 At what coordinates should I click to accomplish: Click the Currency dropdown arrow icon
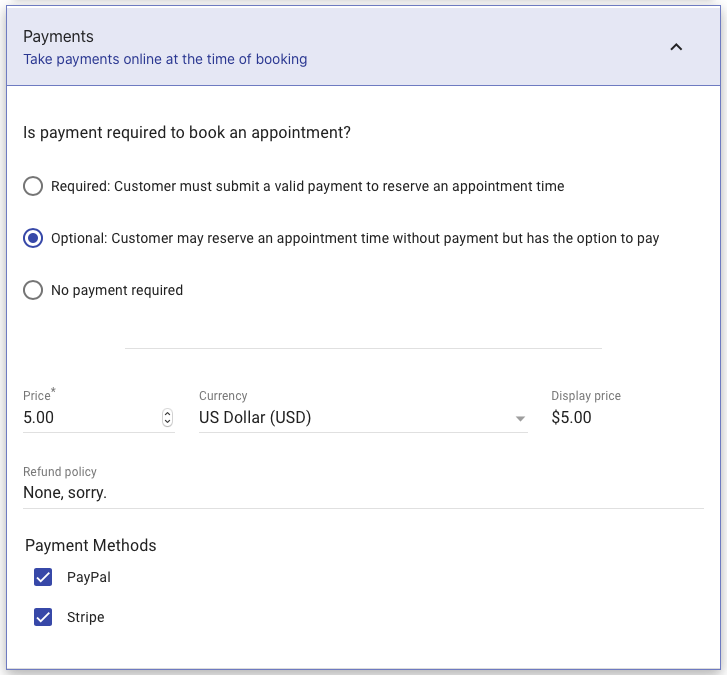click(520, 419)
